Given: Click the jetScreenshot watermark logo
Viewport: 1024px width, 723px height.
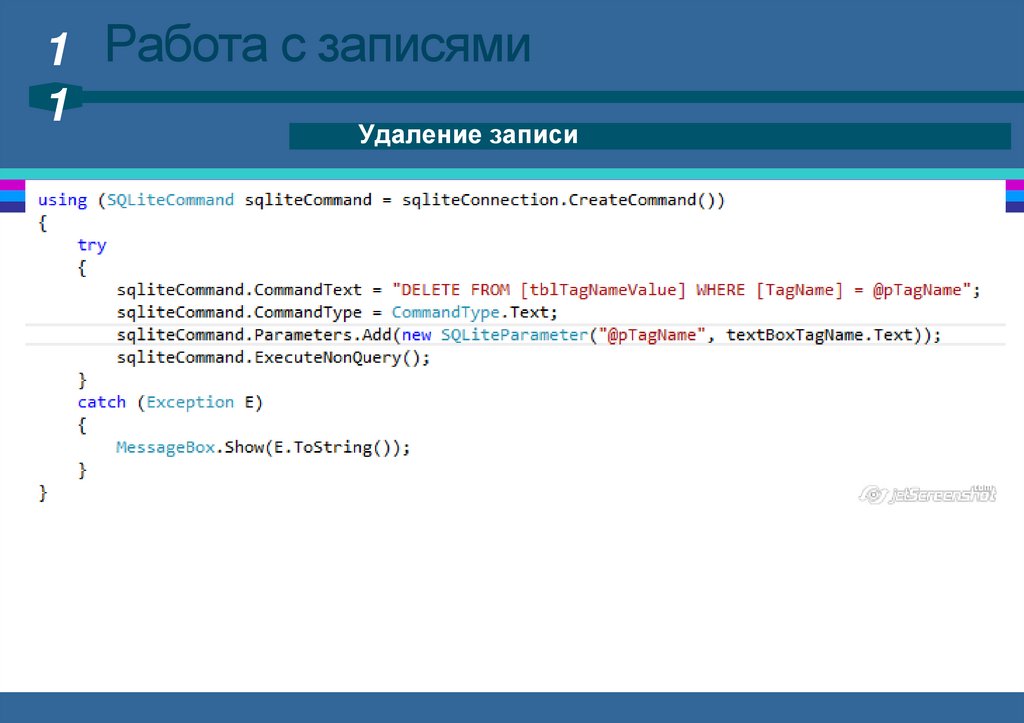Looking at the screenshot, I should click(928, 494).
